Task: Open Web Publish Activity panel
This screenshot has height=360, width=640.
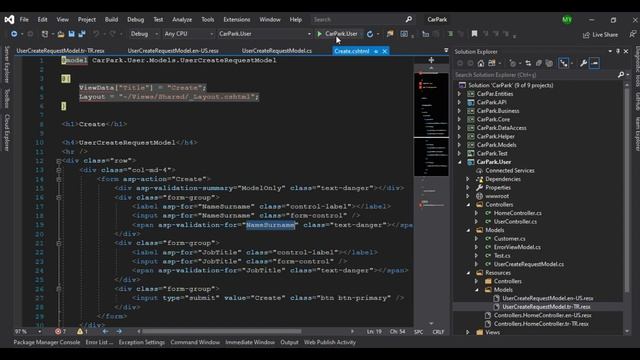Action: point(330,342)
